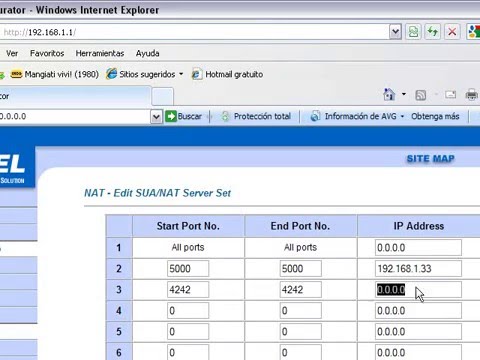Click 'All ports' in the End Port column
This screenshot has height=360, width=480.
pyautogui.click(x=300, y=247)
